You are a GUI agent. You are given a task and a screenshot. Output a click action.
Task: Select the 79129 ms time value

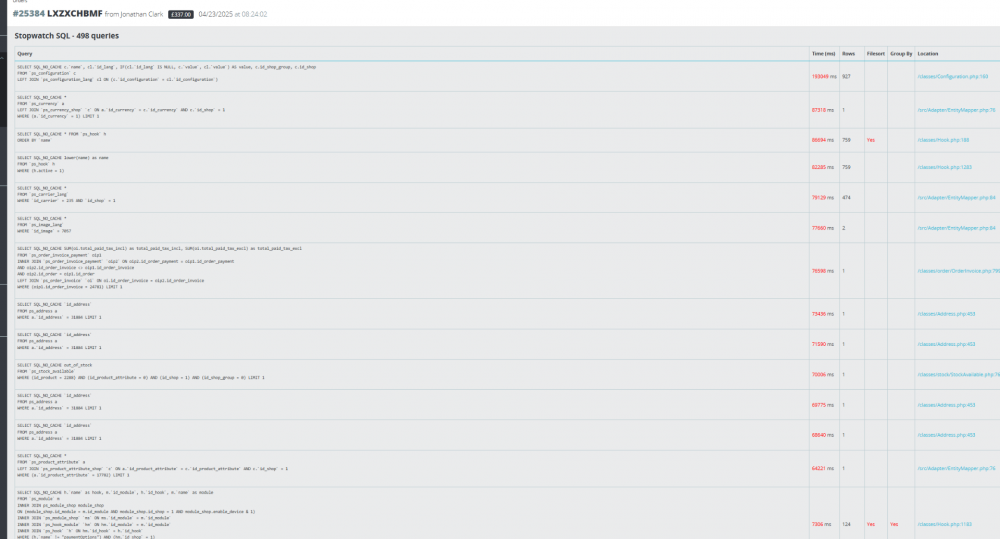pyautogui.click(x=823, y=198)
